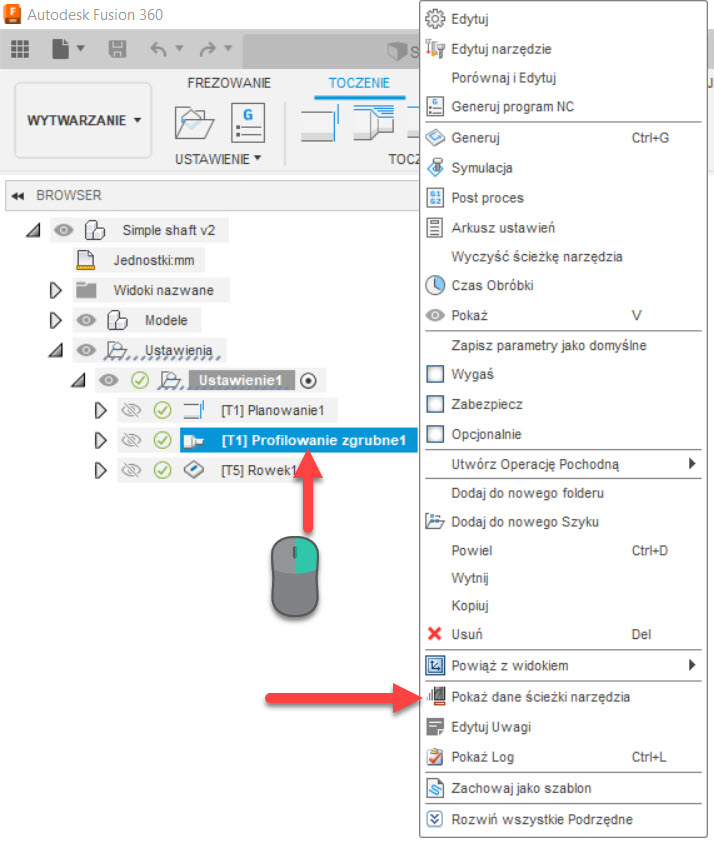Tick the Zabezpiecz checkbox
Screen dimensions: 714x851
click(x=435, y=404)
